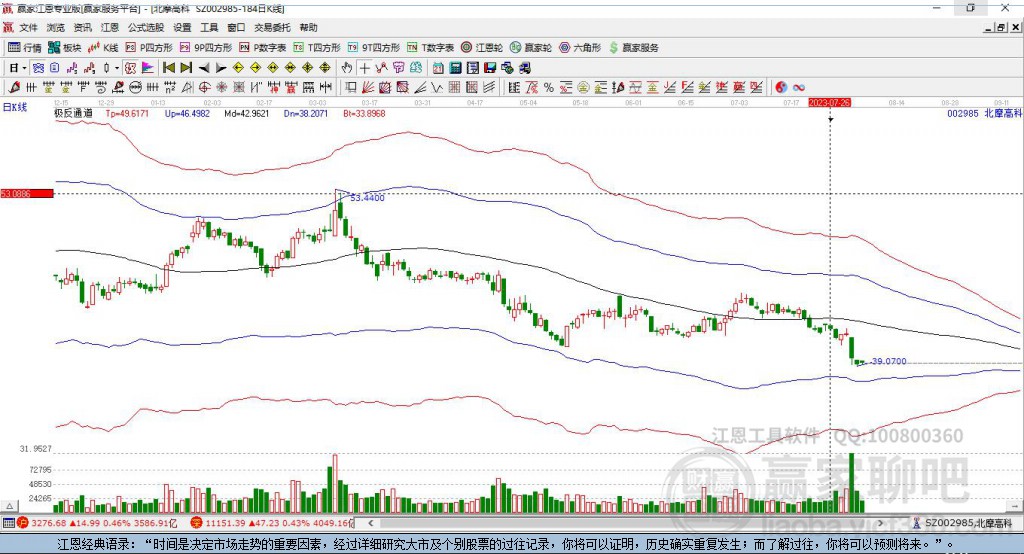Screen dimensions: 1024x554
Task: Select the 日K线 chart label
Action: (15, 107)
